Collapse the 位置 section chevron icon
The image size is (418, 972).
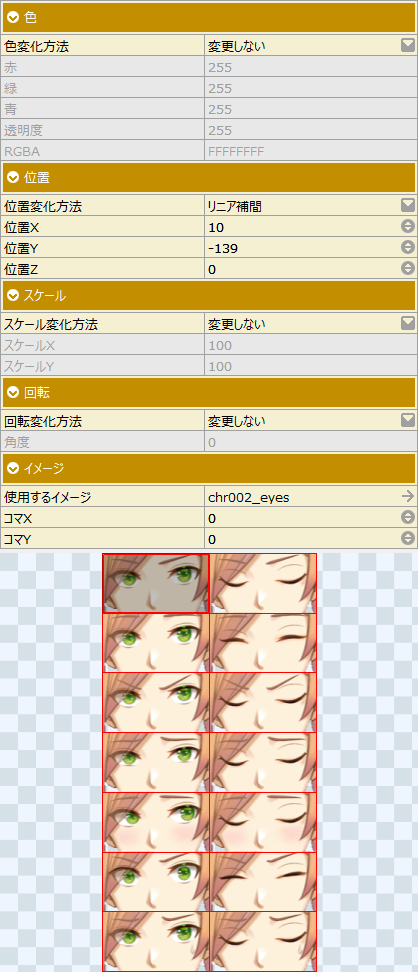12,178
